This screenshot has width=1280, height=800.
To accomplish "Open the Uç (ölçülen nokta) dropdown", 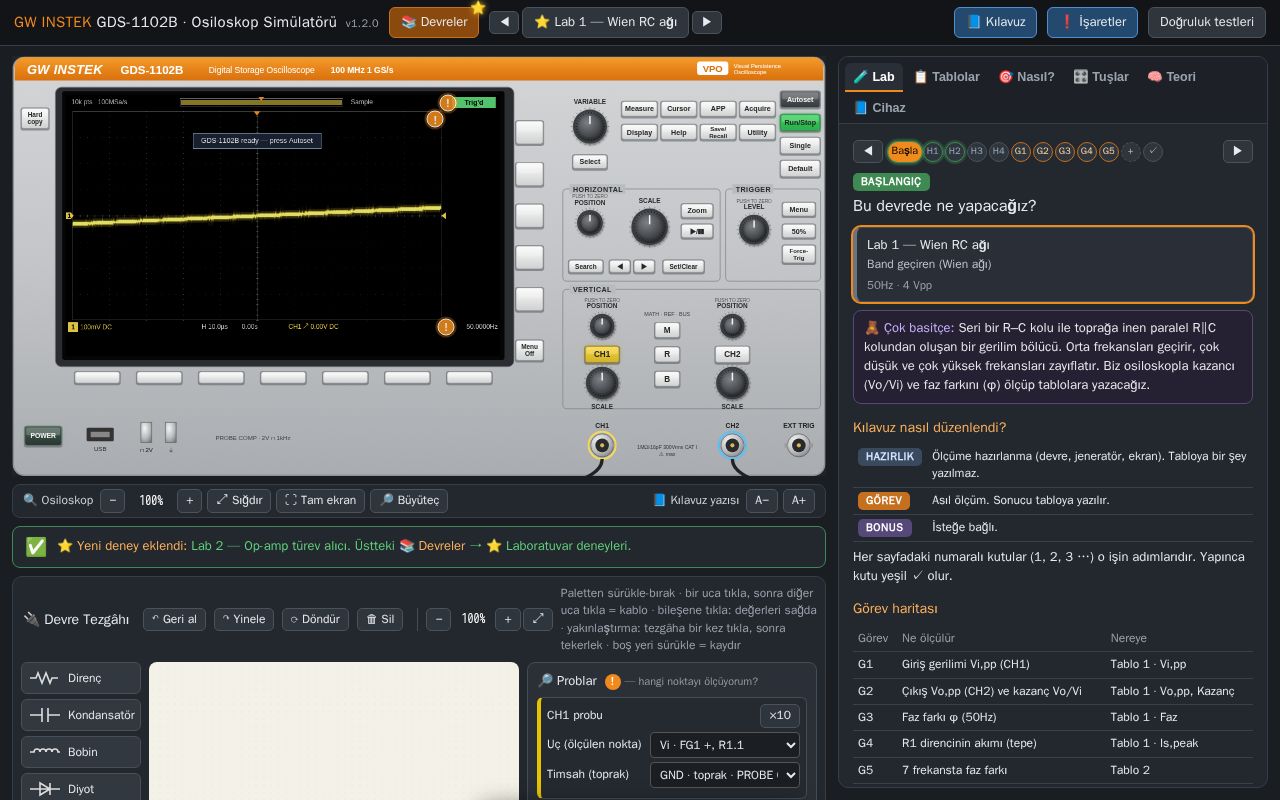I will (x=725, y=745).
